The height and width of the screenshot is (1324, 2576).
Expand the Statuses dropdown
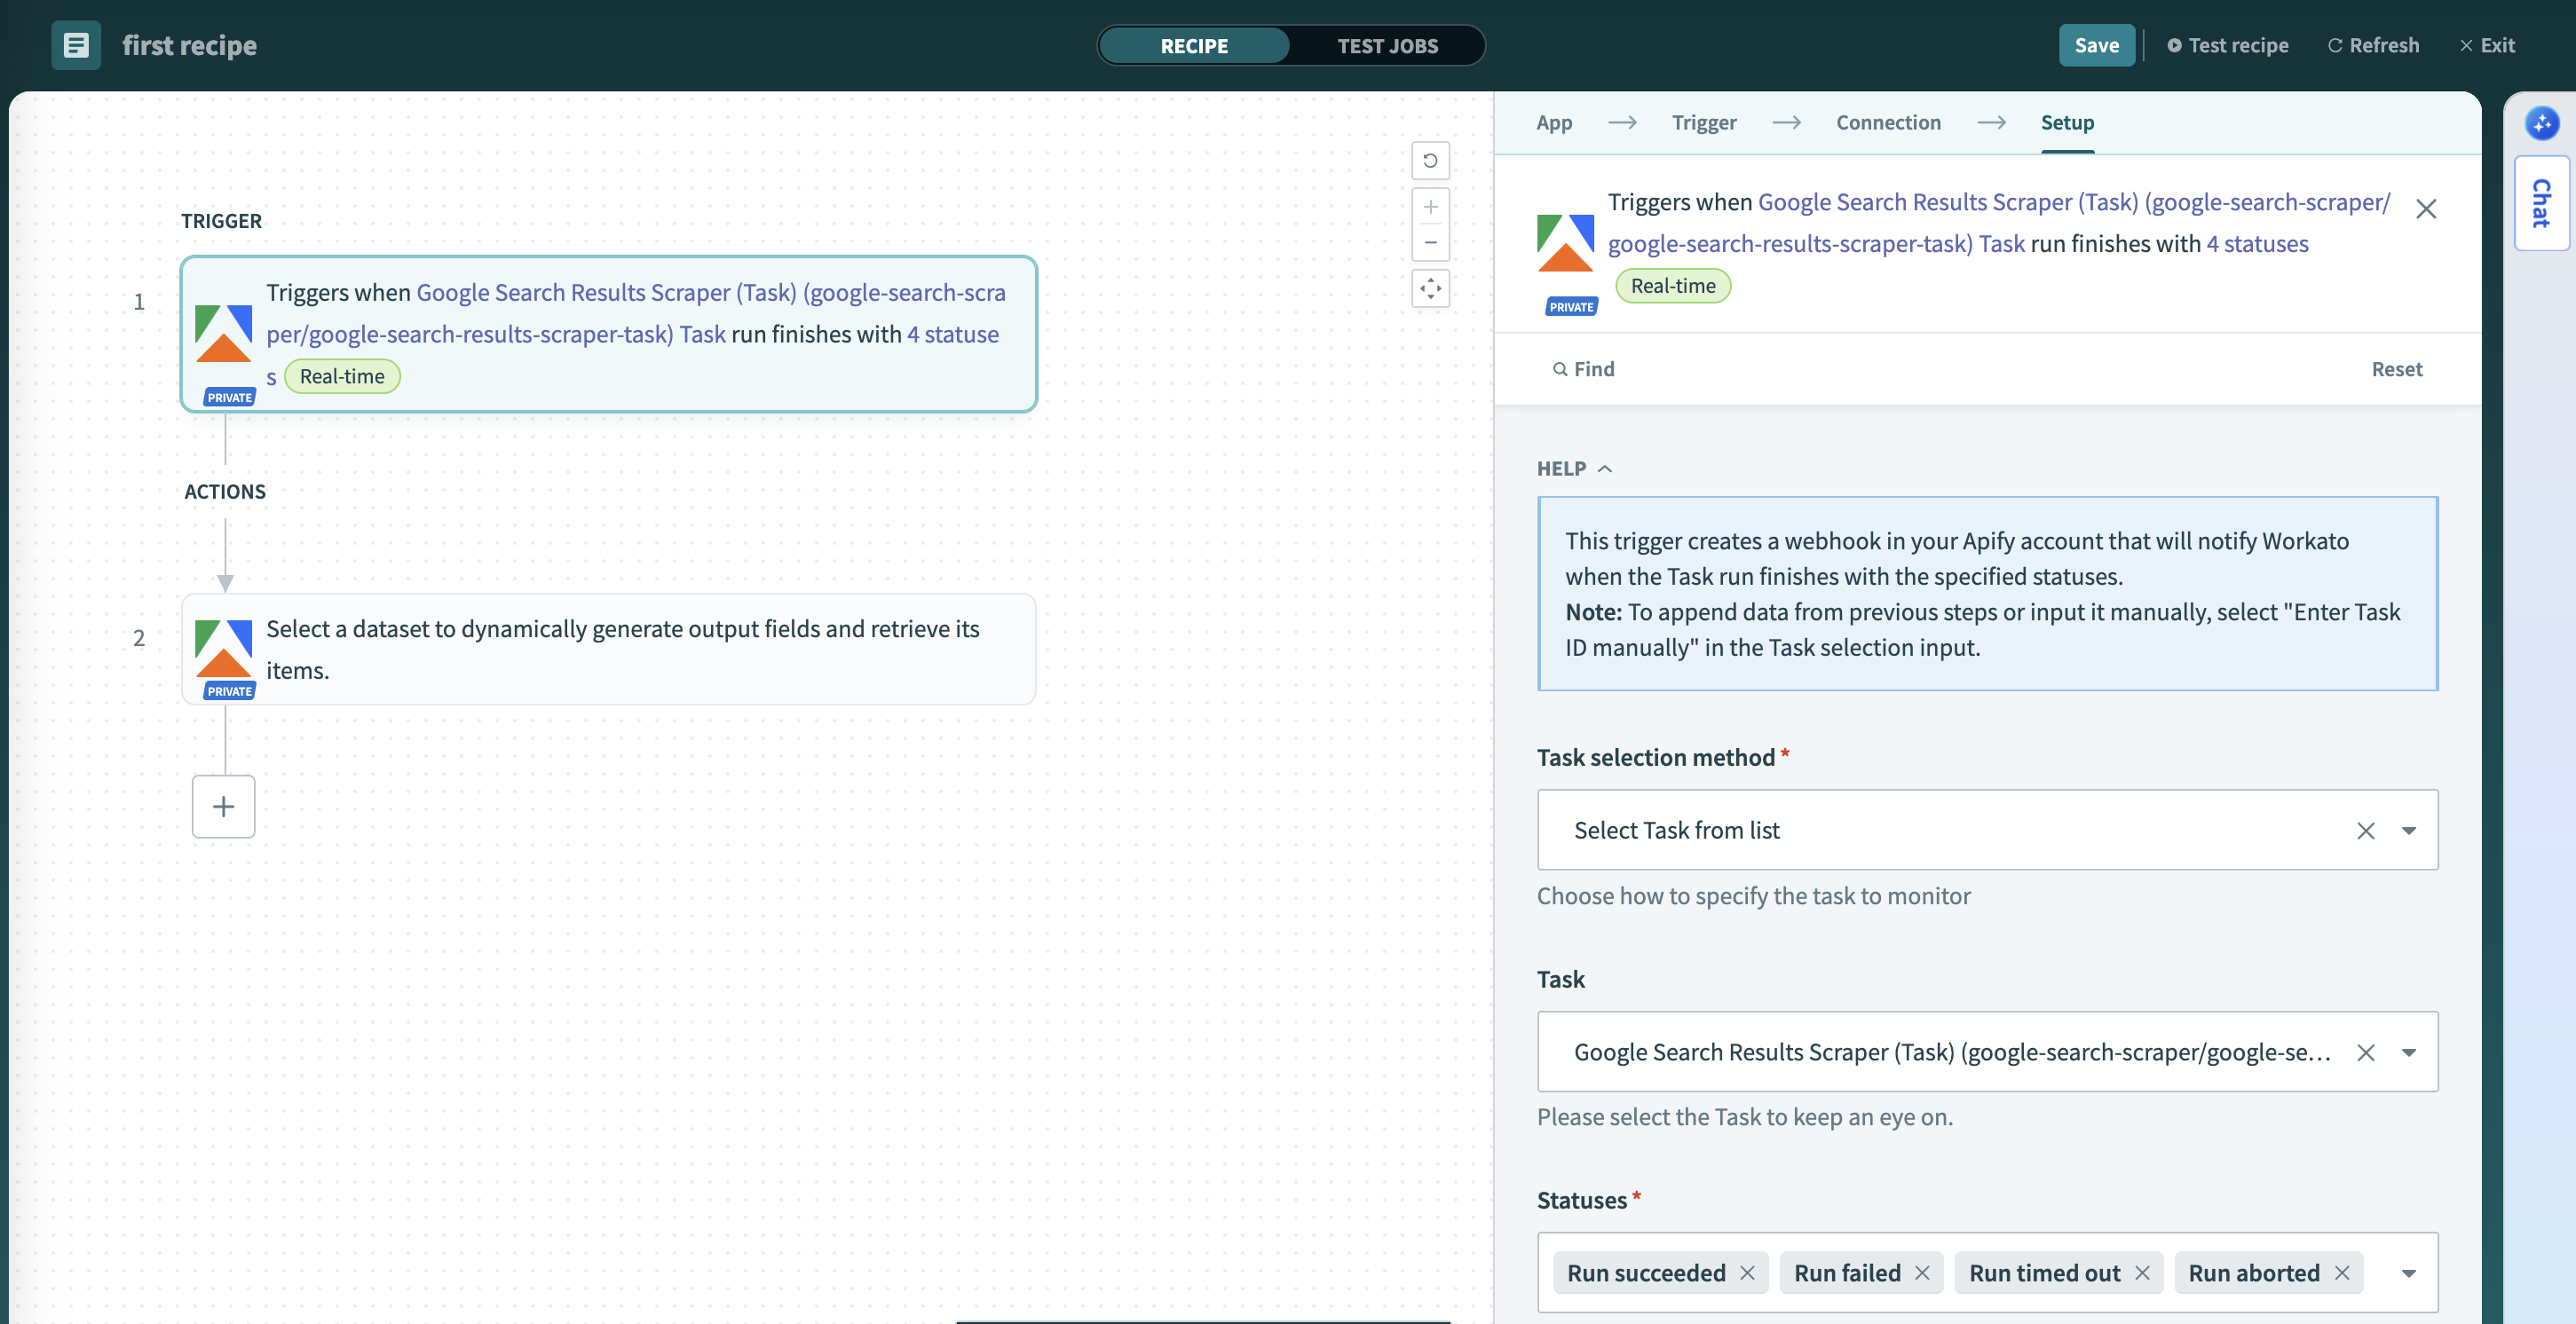2410,1273
